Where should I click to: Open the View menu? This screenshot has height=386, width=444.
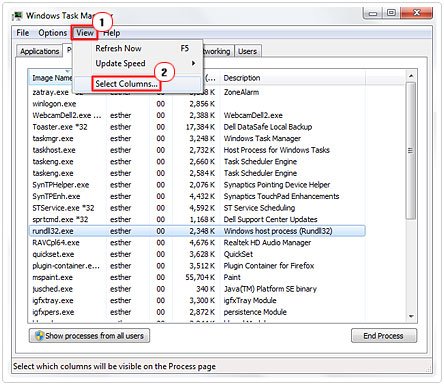[x=85, y=33]
